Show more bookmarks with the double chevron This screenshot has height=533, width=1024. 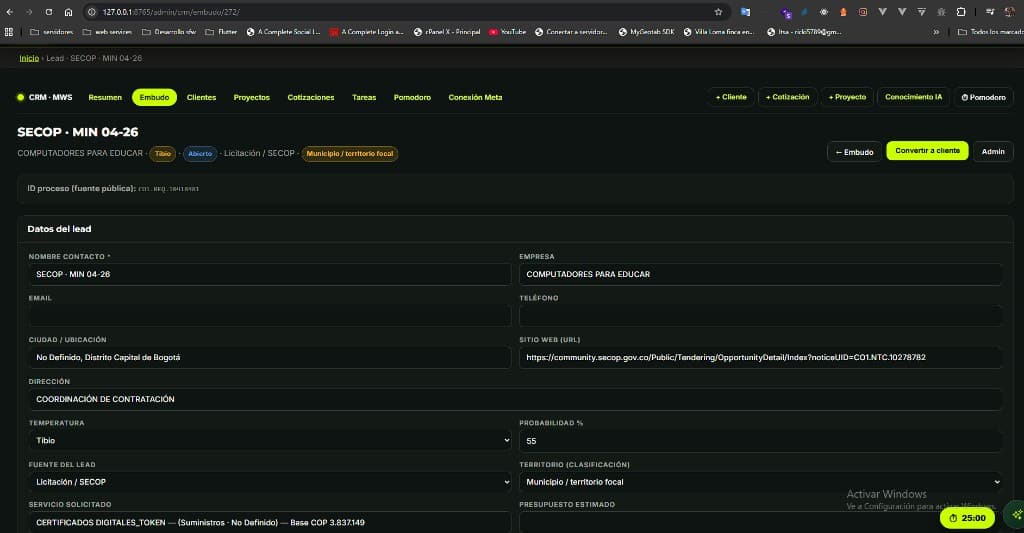(x=936, y=31)
